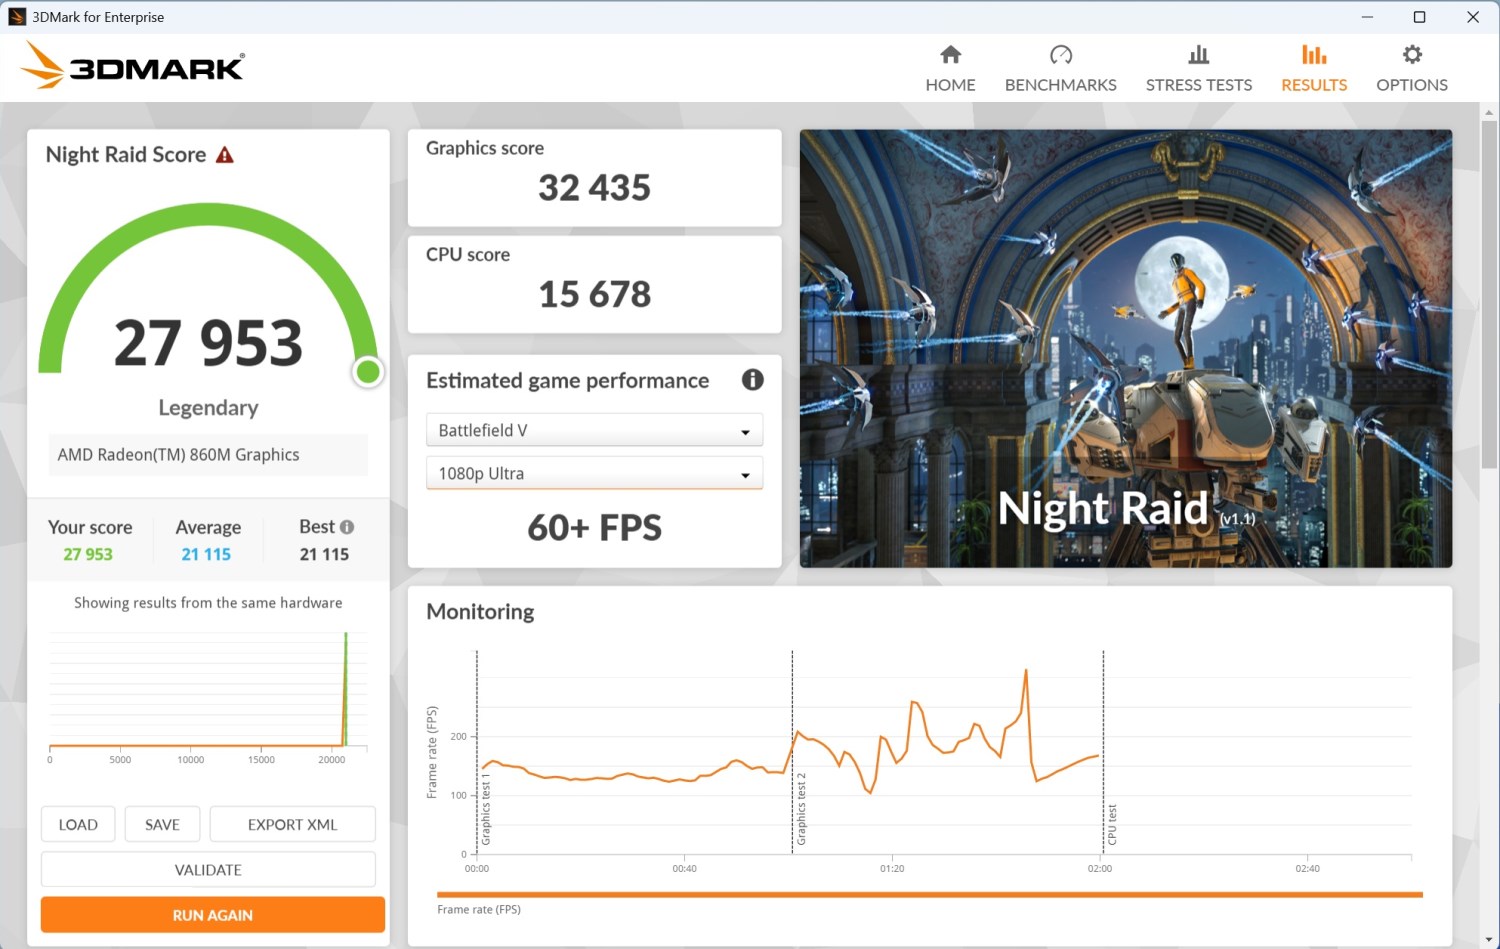Click the green marker on the score gauge
The height and width of the screenshot is (949, 1500).
point(368,372)
